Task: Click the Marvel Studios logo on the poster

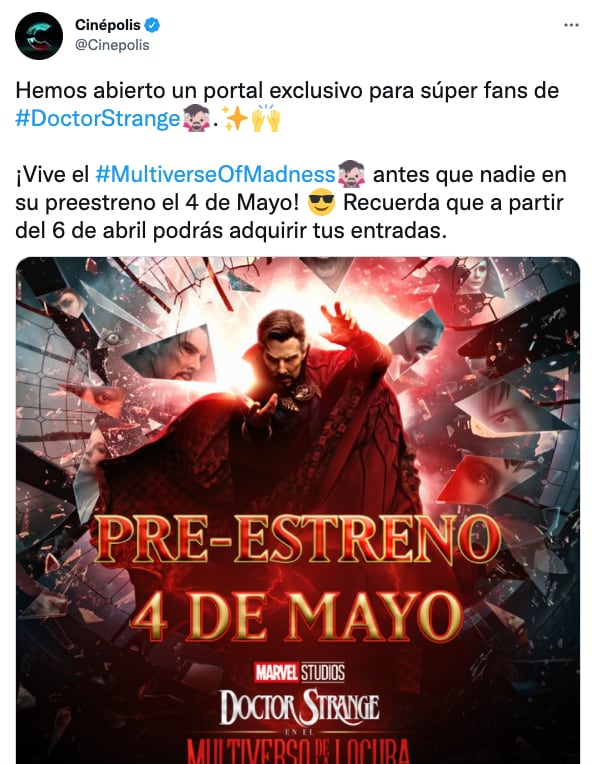Action: coord(300,673)
